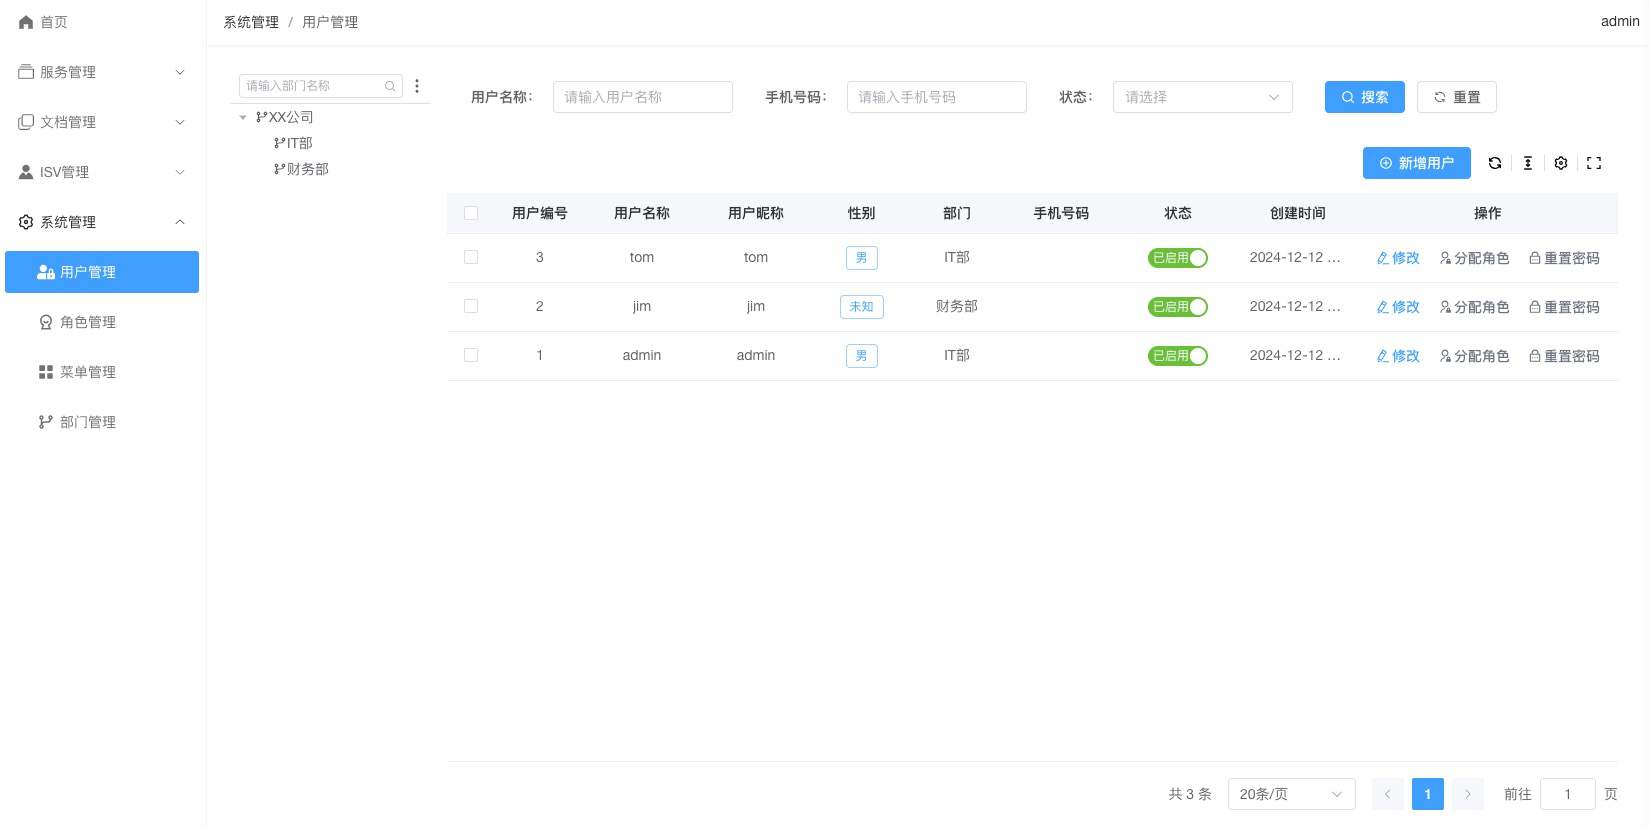Click the table density icon

pos(1527,163)
